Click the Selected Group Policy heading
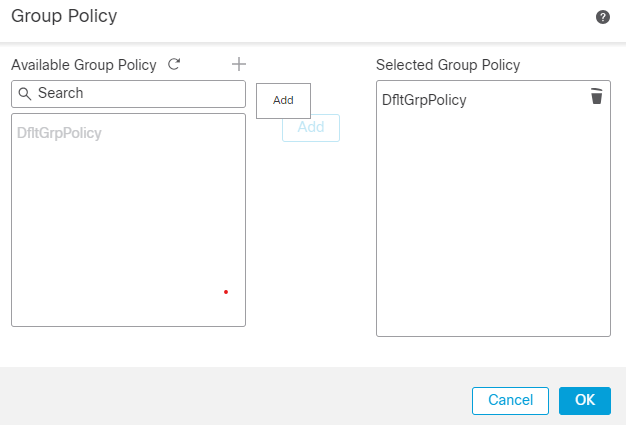 [x=448, y=65]
